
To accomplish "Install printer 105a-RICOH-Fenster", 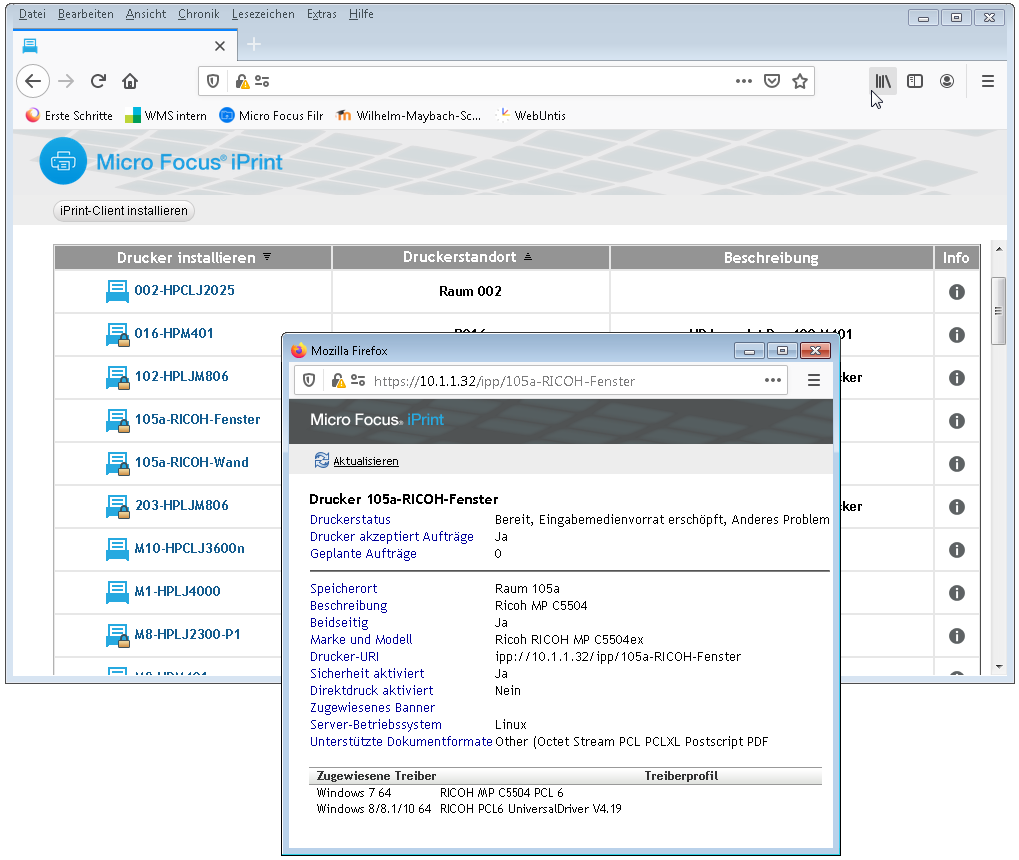I will pos(198,419).
